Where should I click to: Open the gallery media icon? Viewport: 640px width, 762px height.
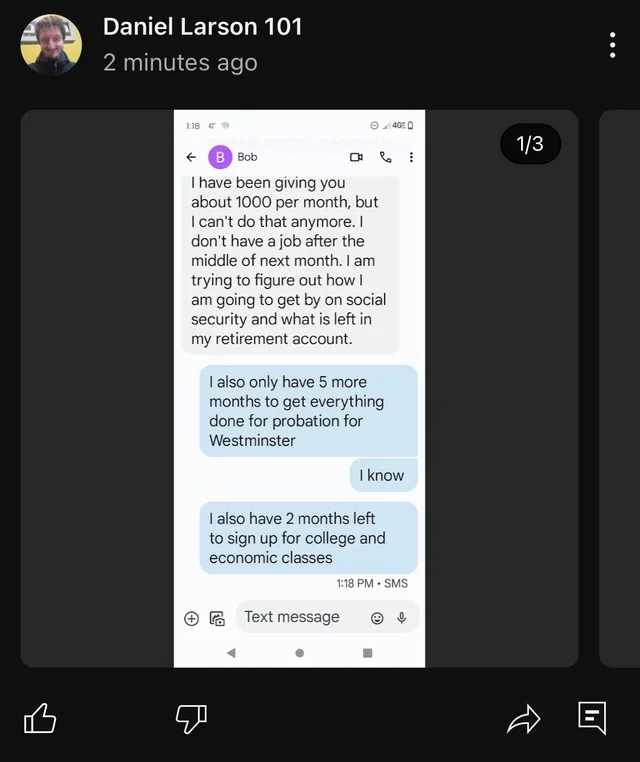217,618
